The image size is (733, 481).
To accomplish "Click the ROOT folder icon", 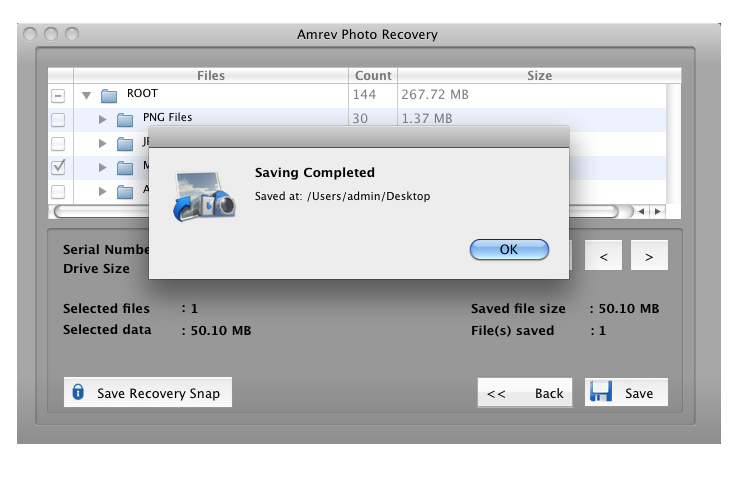I will pos(109,96).
